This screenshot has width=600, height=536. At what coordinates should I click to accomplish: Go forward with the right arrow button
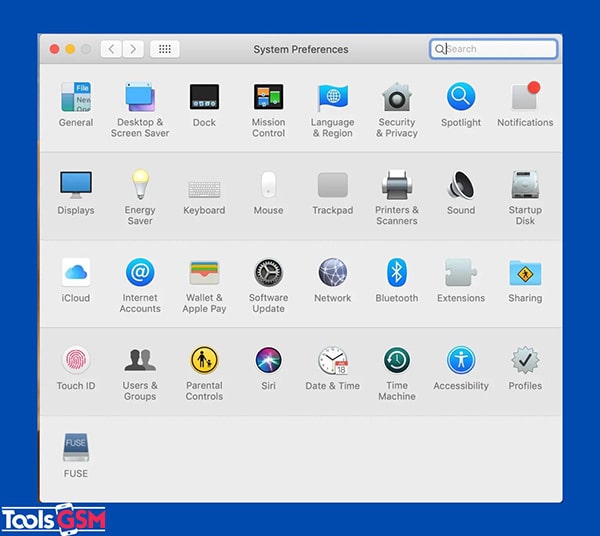(x=133, y=49)
